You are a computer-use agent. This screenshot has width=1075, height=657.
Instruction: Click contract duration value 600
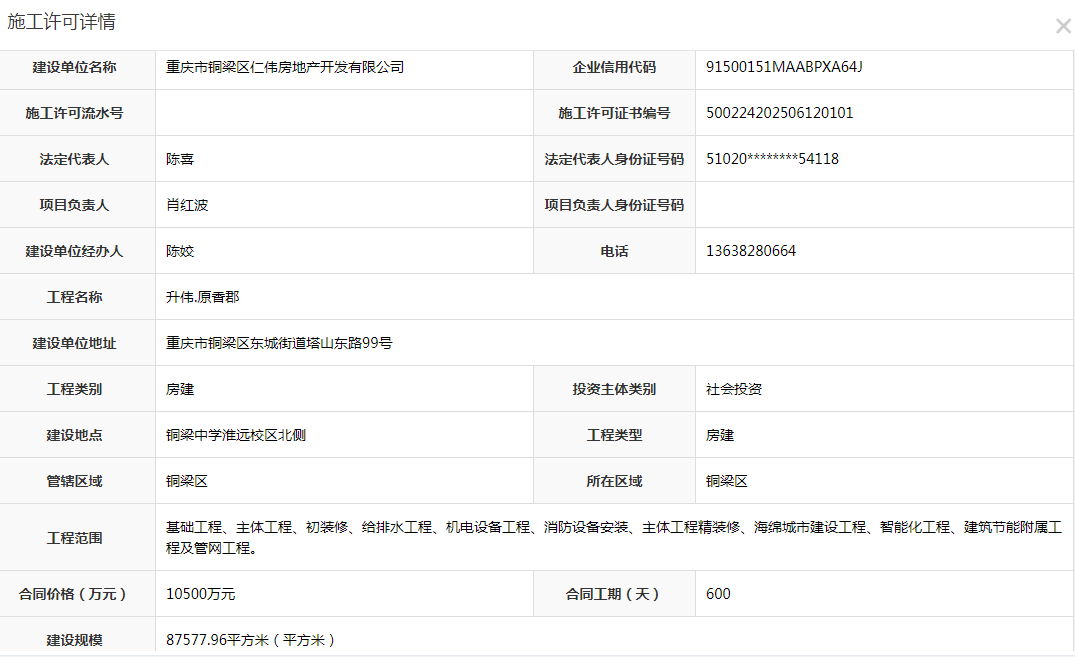pos(718,594)
